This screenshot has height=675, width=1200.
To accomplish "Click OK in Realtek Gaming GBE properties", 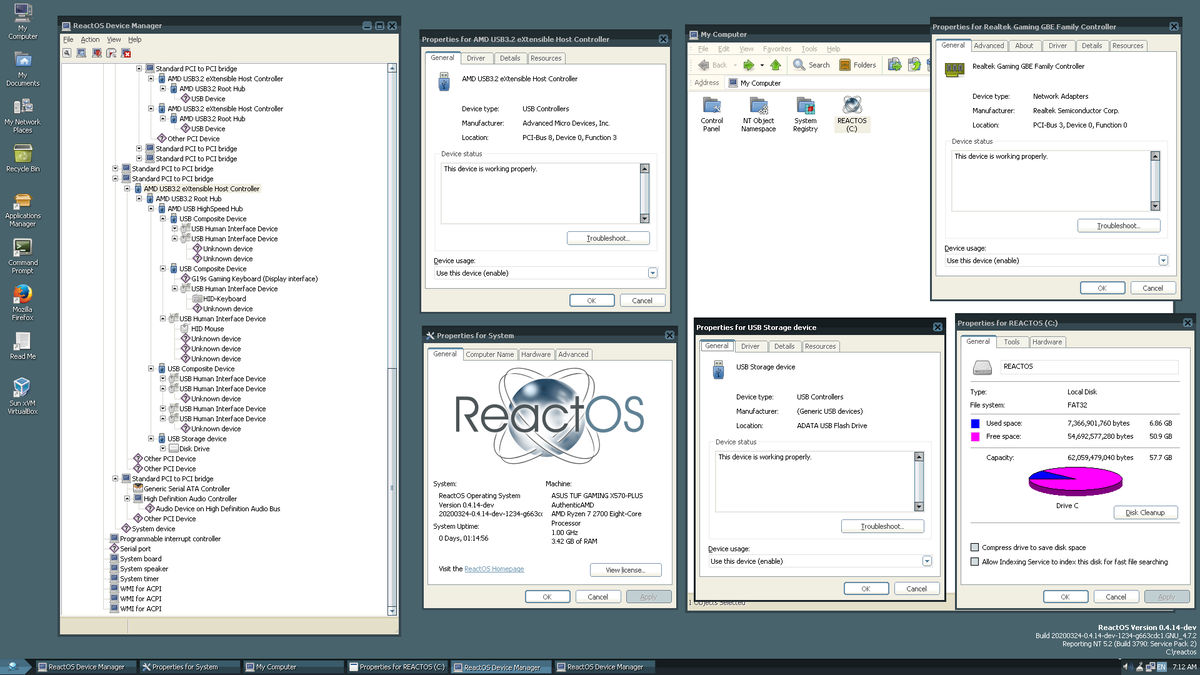I will pos(1102,287).
